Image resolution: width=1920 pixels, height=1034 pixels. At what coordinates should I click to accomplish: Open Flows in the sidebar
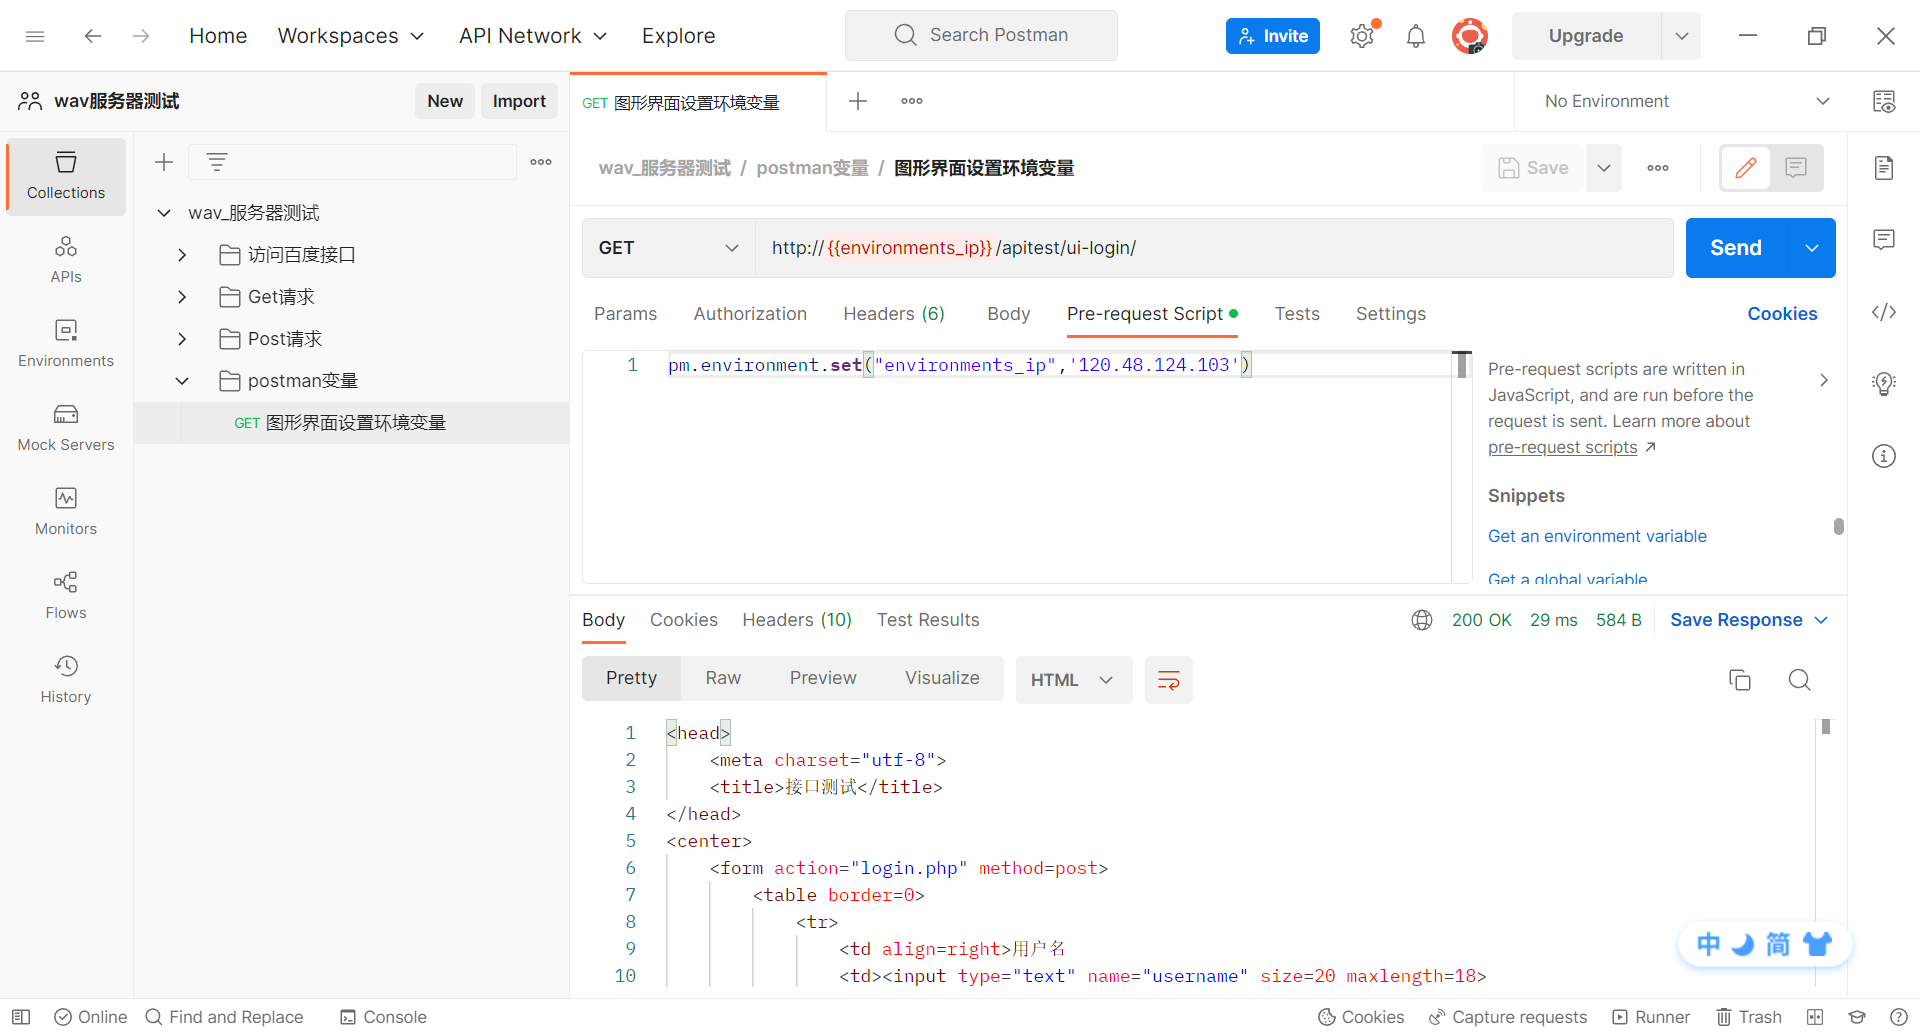66,596
